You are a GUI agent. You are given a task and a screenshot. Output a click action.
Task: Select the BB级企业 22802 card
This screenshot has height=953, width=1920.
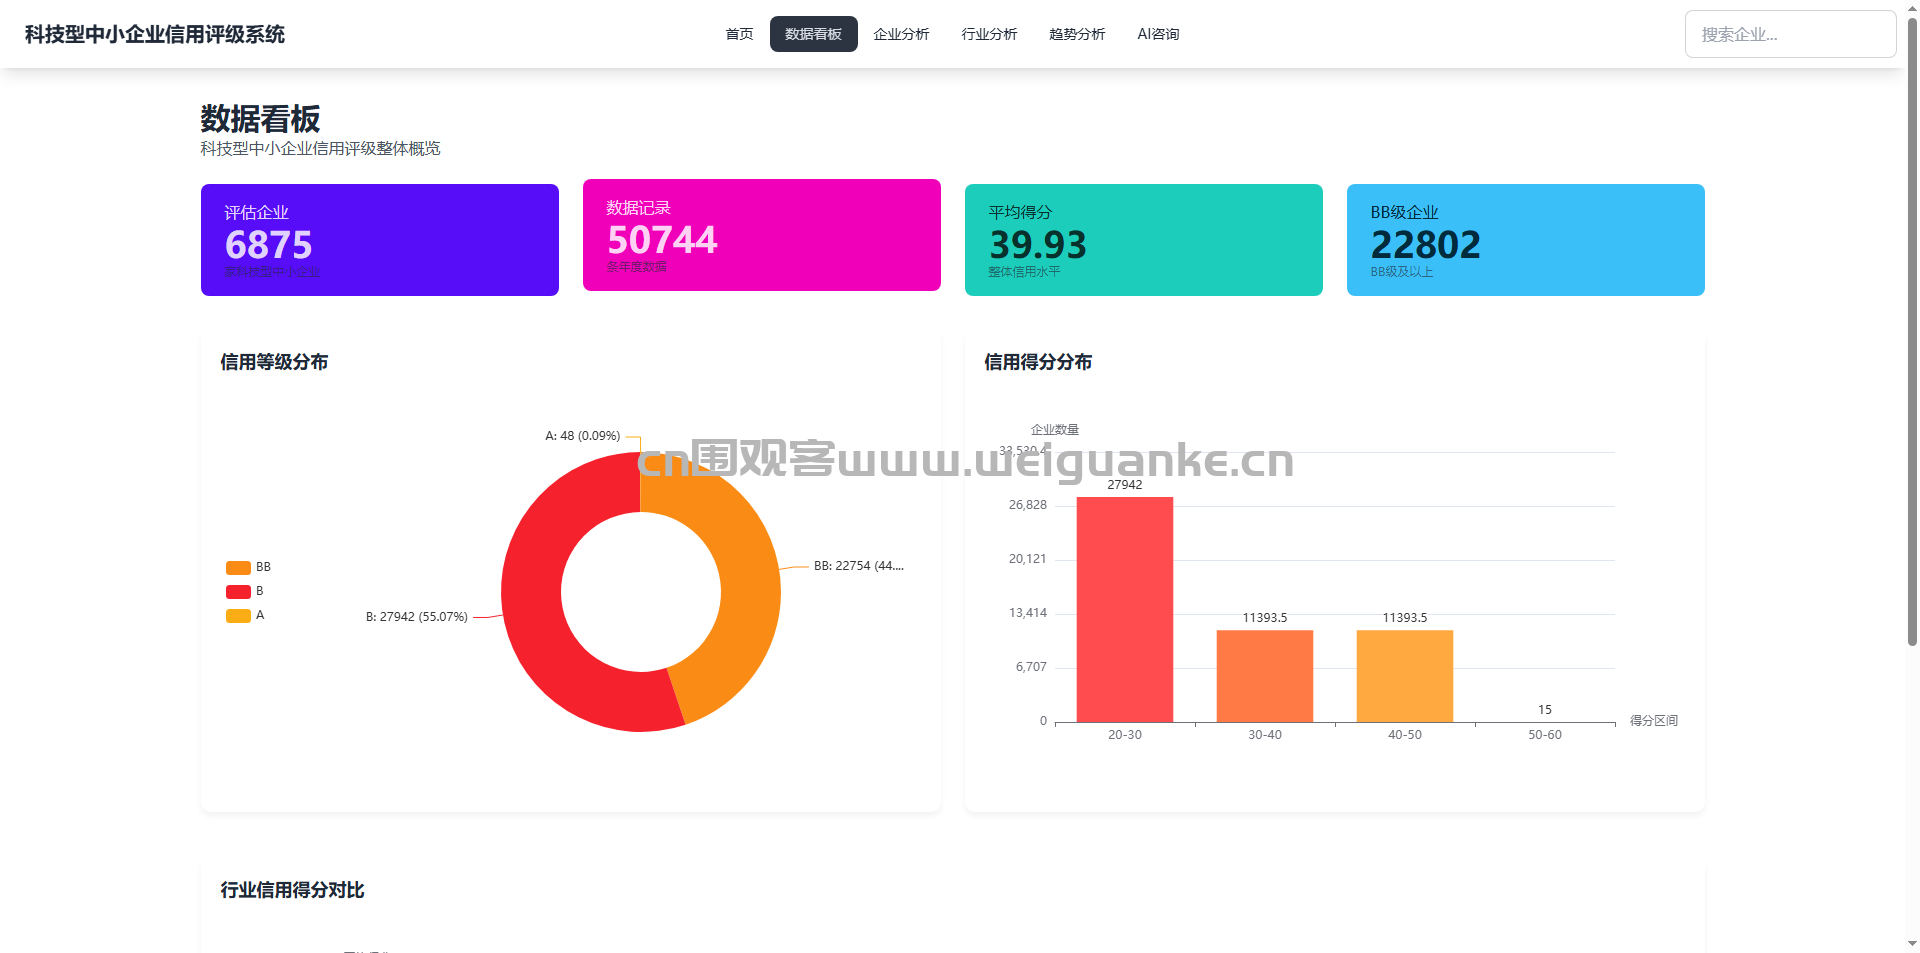click(1525, 240)
